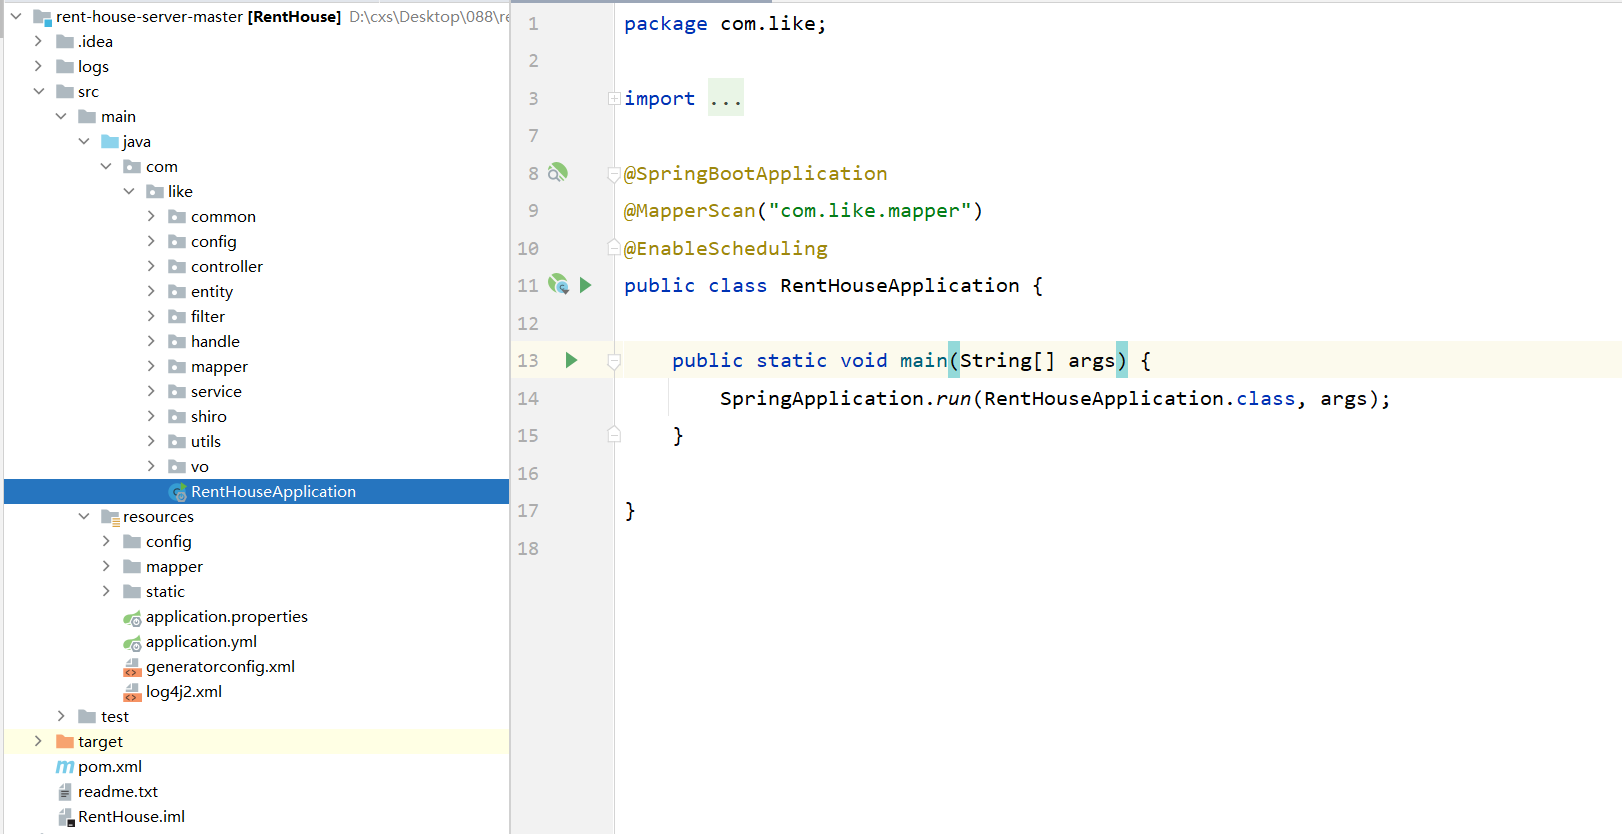Click the RentHouseApplication class name in code
This screenshot has height=834, width=1622.
900,286
